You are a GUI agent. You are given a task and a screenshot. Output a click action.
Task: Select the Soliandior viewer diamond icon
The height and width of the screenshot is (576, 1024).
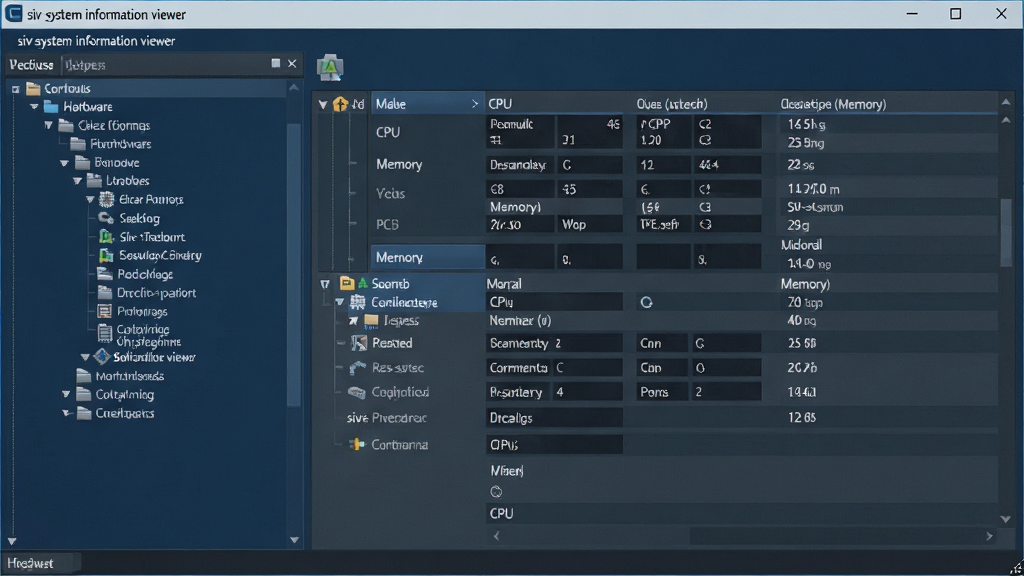click(x=102, y=357)
